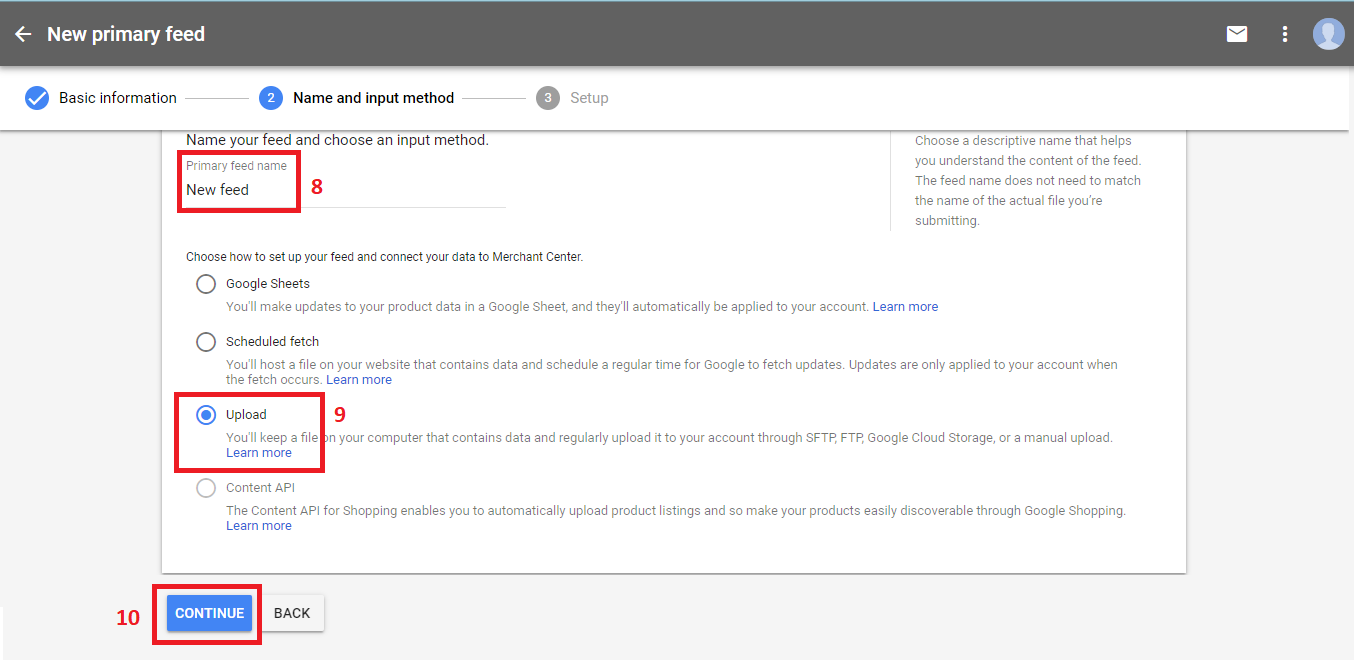Click the Primary feed name input field
This screenshot has height=660, width=1354.
(346, 190)
